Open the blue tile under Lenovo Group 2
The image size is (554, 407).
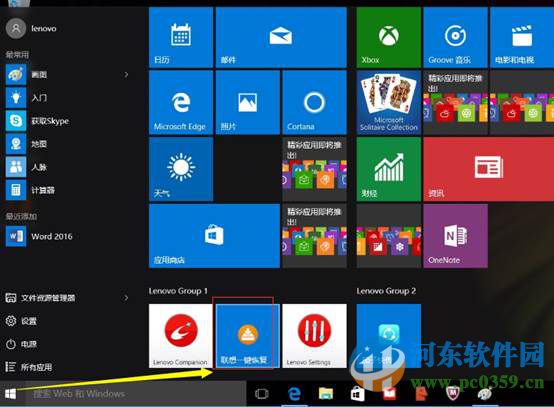tap(389, 336)
